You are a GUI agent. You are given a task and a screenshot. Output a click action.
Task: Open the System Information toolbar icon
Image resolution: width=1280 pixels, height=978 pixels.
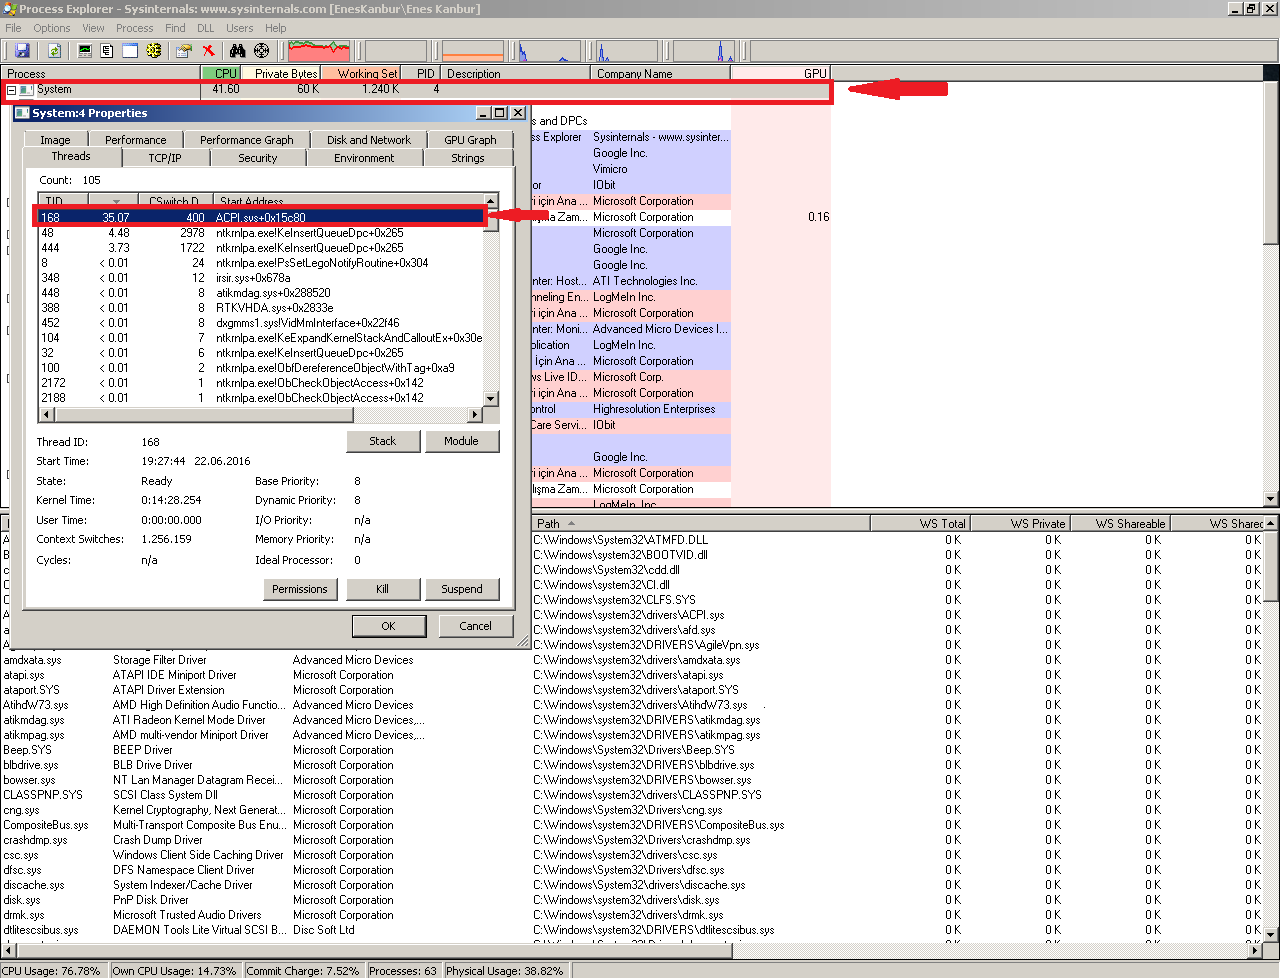[x=85, y=50]
